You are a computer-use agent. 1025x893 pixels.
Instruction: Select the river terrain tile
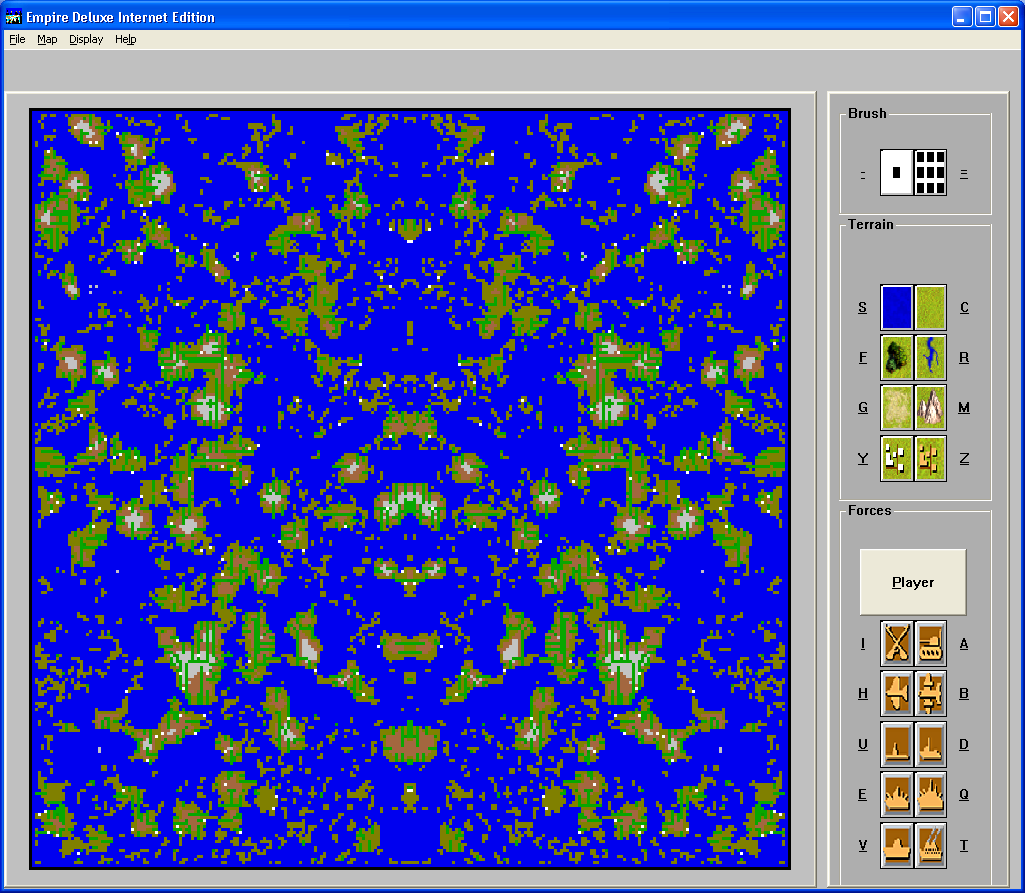pyautogui.click(x=930, y=357)
